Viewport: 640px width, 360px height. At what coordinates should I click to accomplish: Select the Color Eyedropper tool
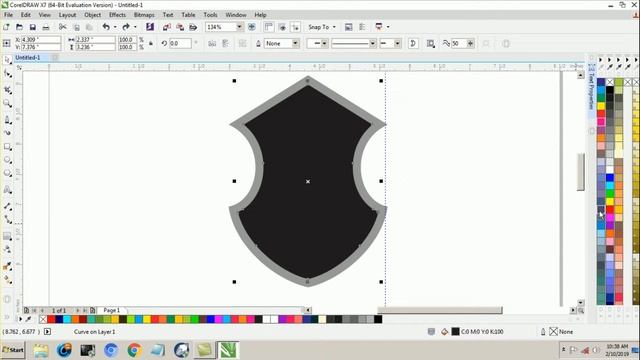[7, 266]
